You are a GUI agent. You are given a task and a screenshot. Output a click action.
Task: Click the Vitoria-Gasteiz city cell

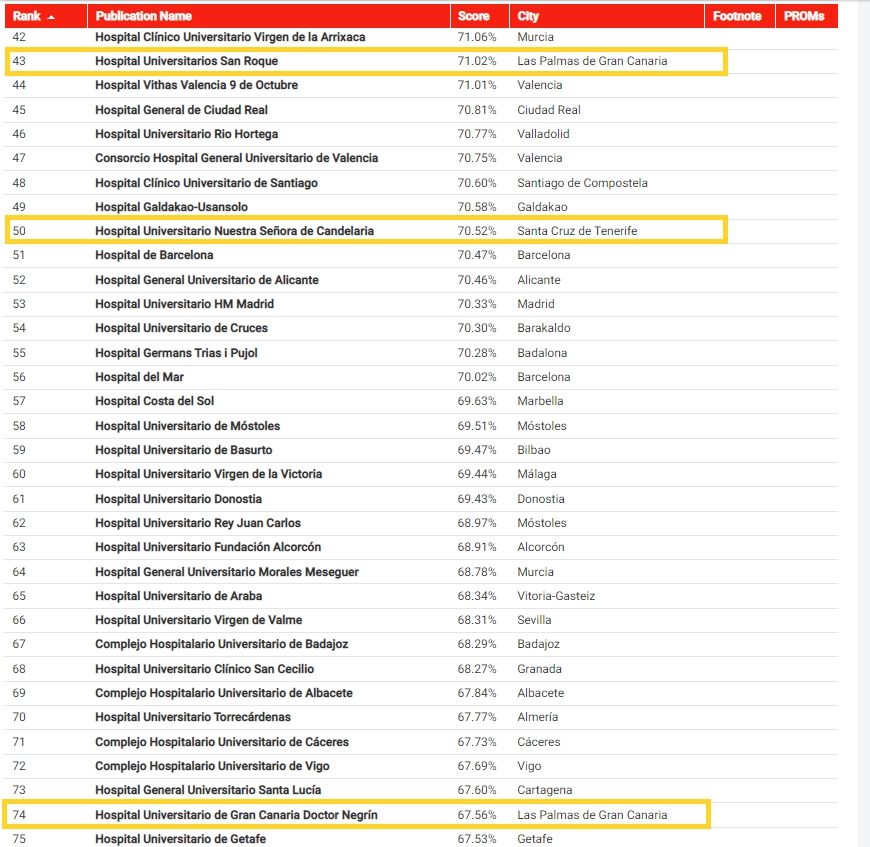(557, 596)
